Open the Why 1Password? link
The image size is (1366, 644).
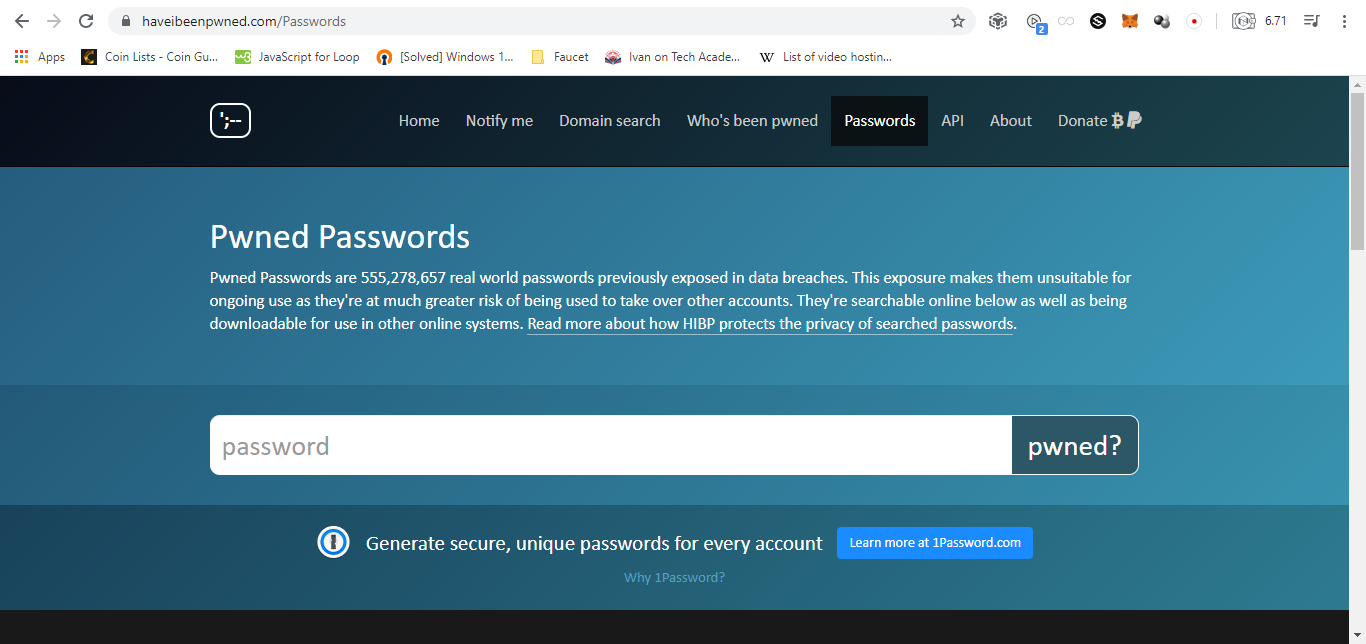pos(674,577)
